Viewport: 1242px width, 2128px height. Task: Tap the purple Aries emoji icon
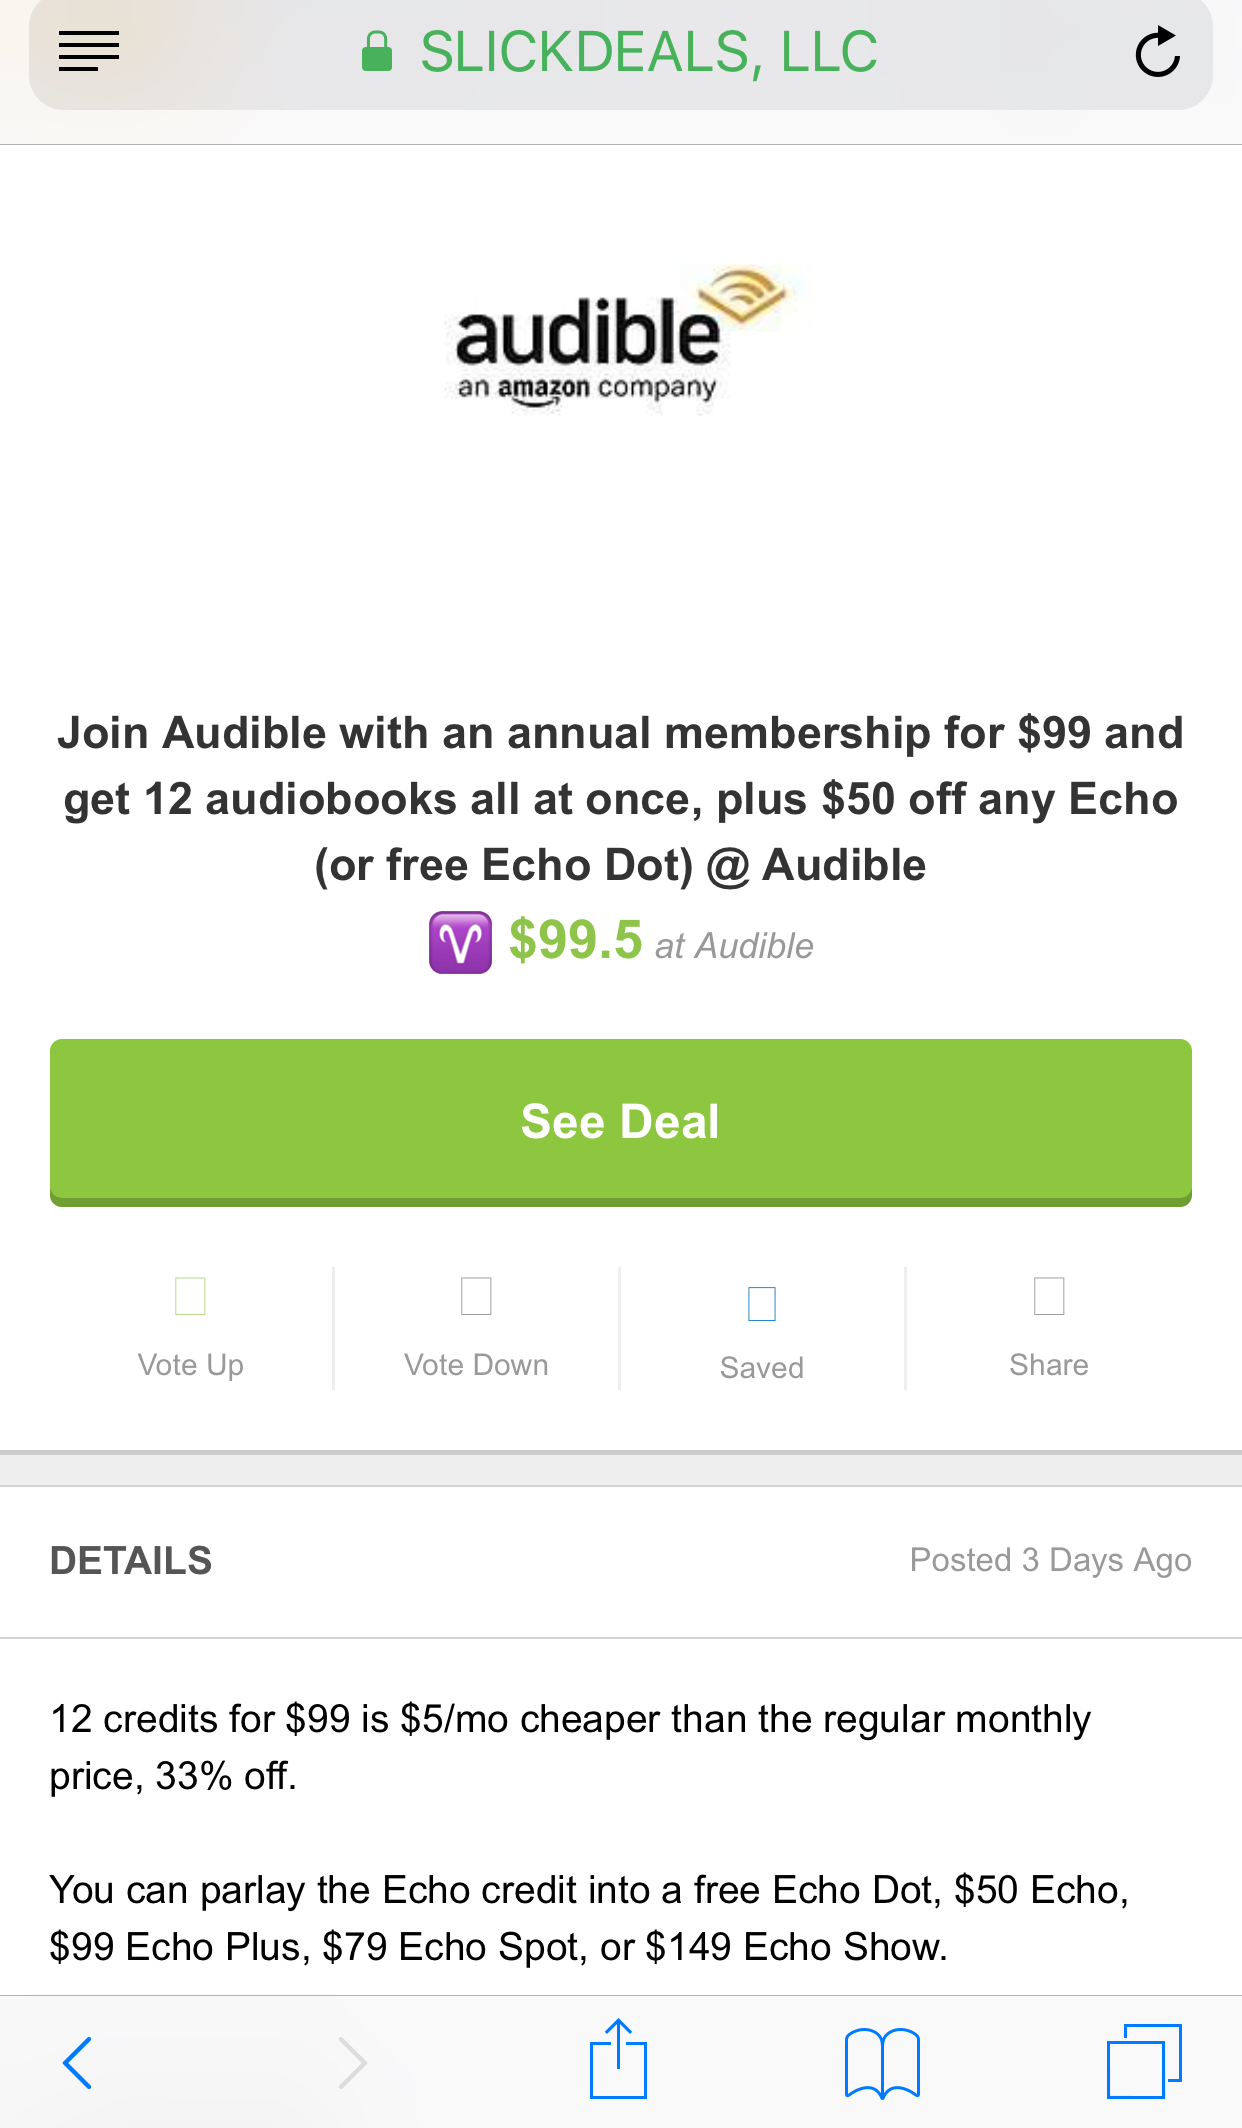pos(460,942)
